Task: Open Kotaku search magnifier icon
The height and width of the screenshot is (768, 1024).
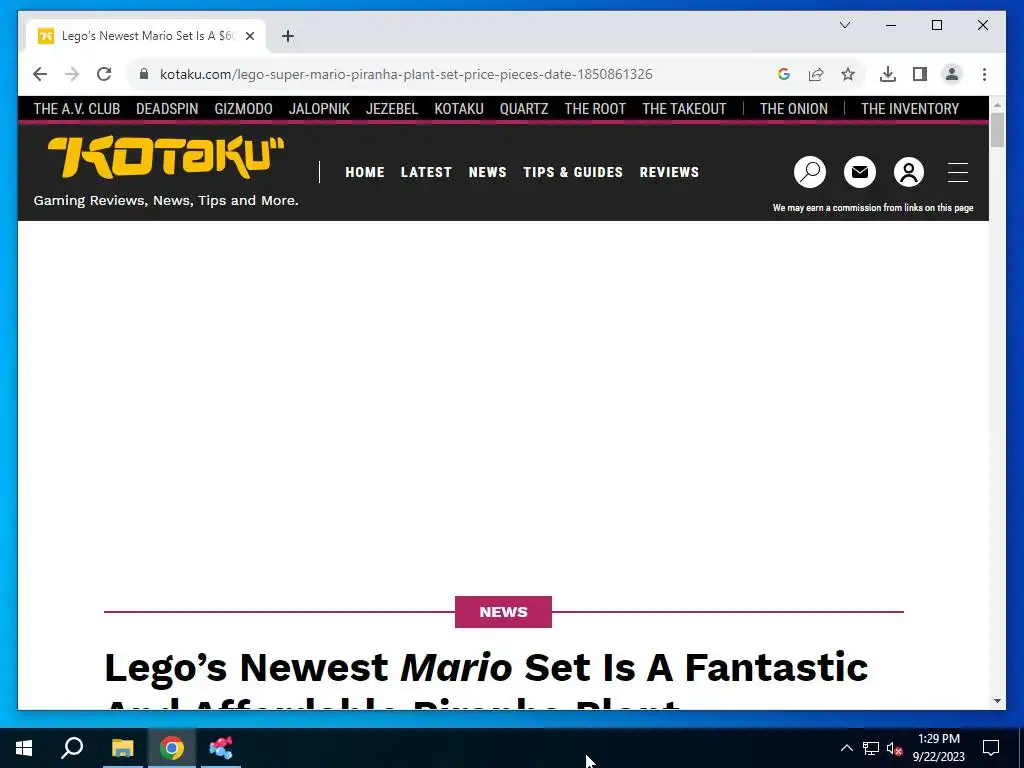Action: pyautogui.click(x=810, y=172)
